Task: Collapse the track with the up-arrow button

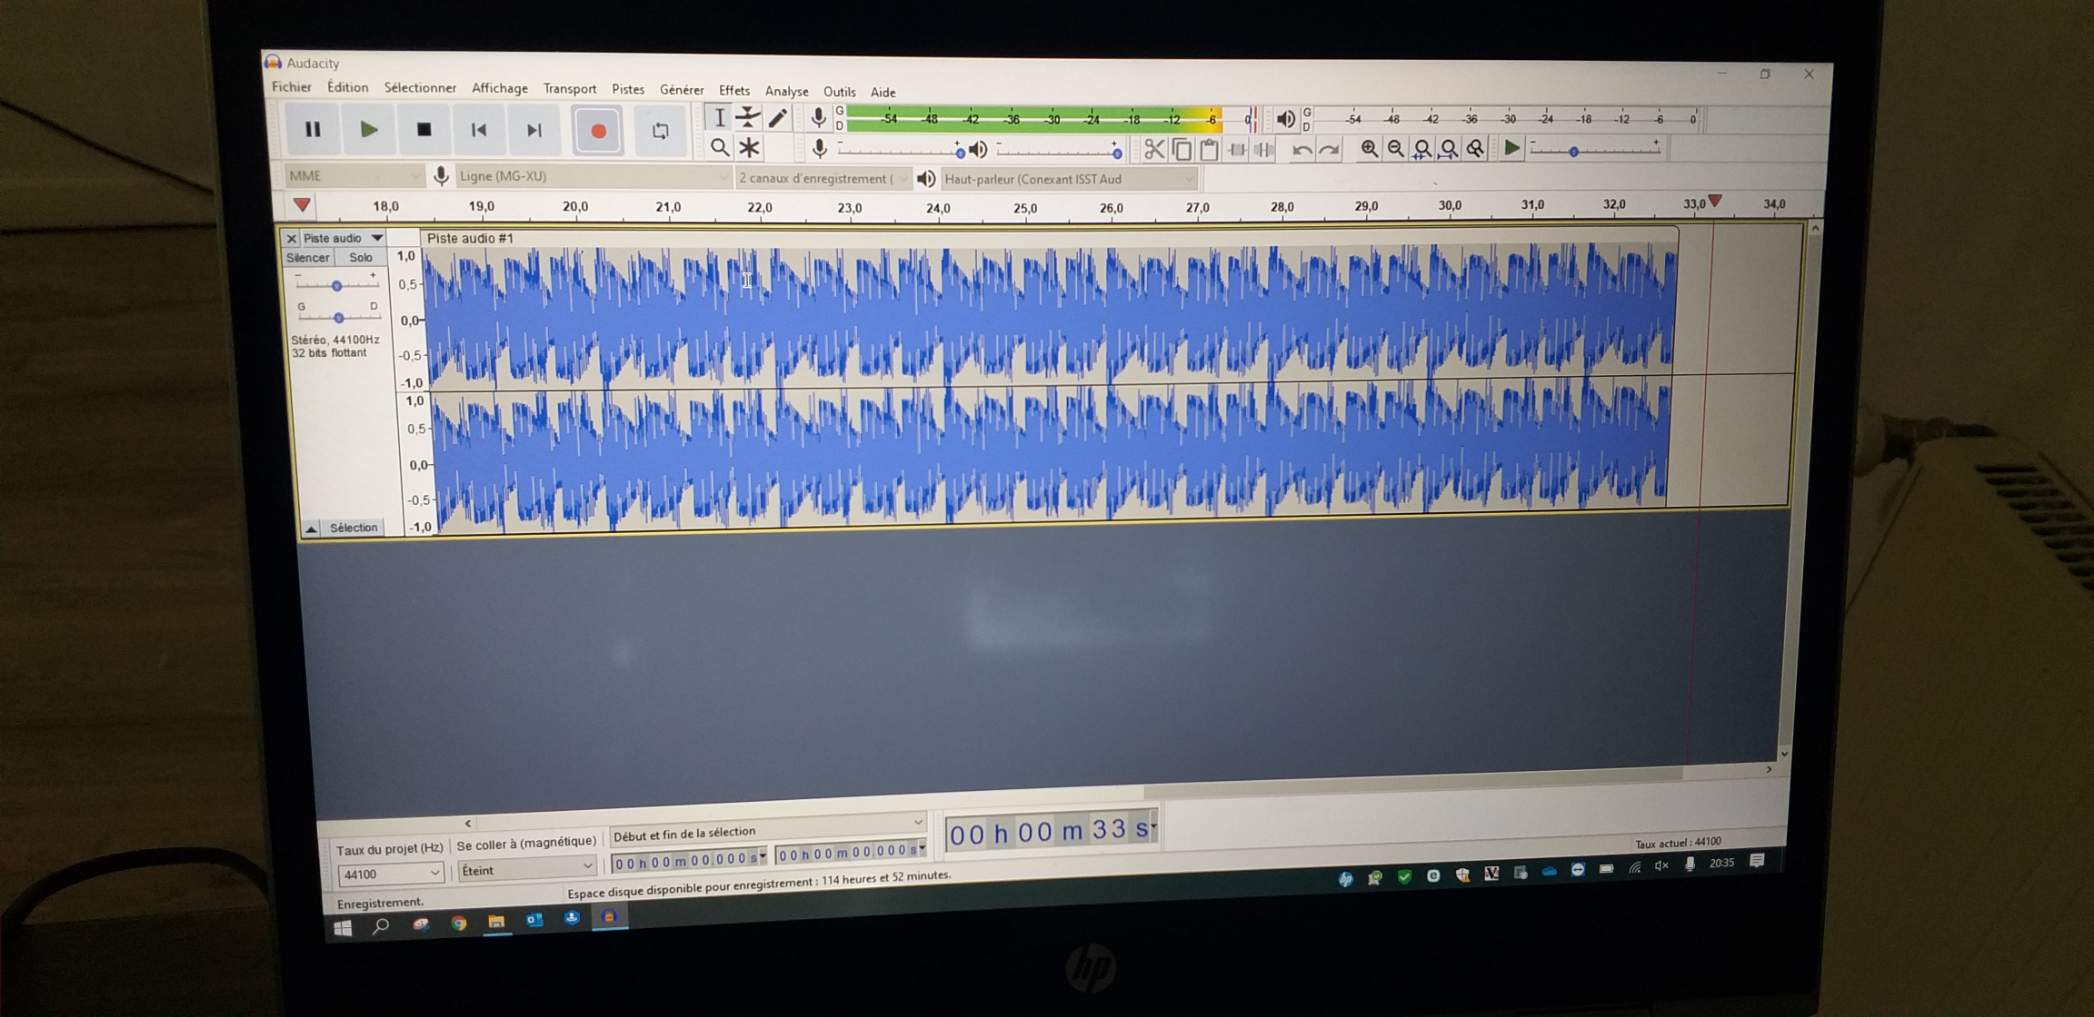Action: coord(311,528)
